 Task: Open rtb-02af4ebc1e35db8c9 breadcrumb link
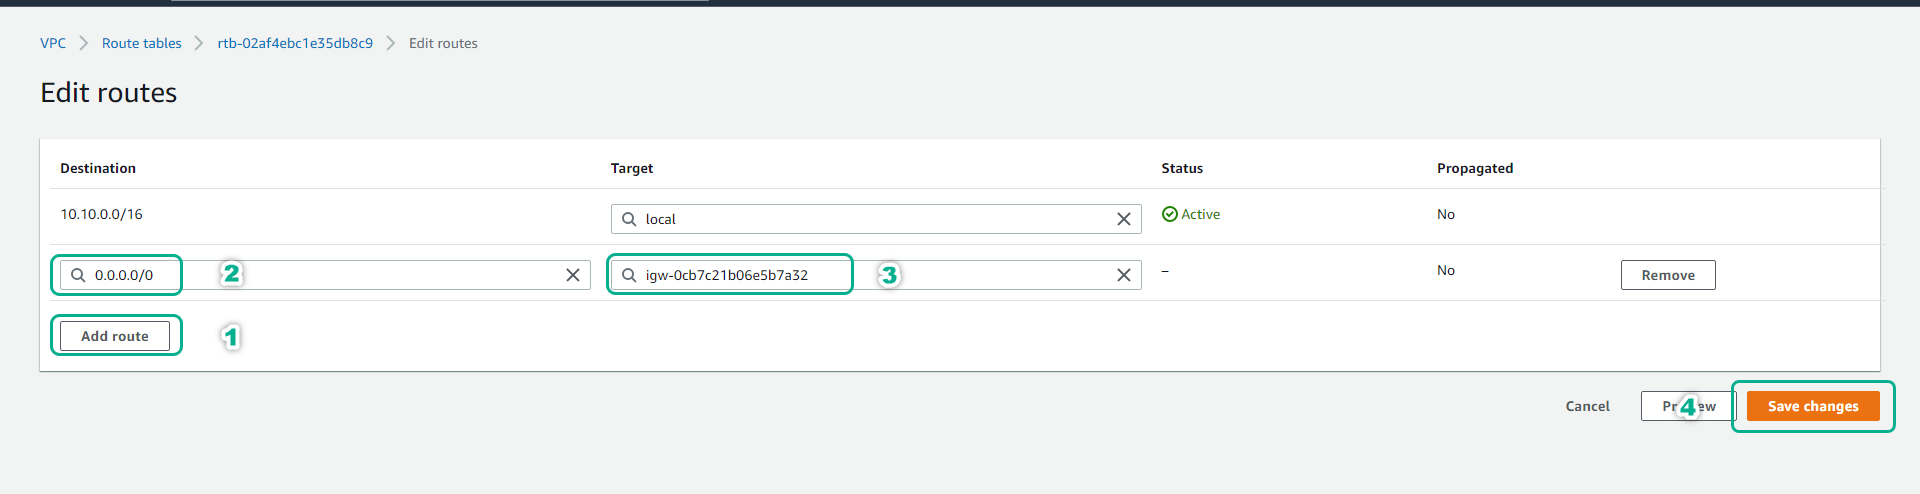295,43
